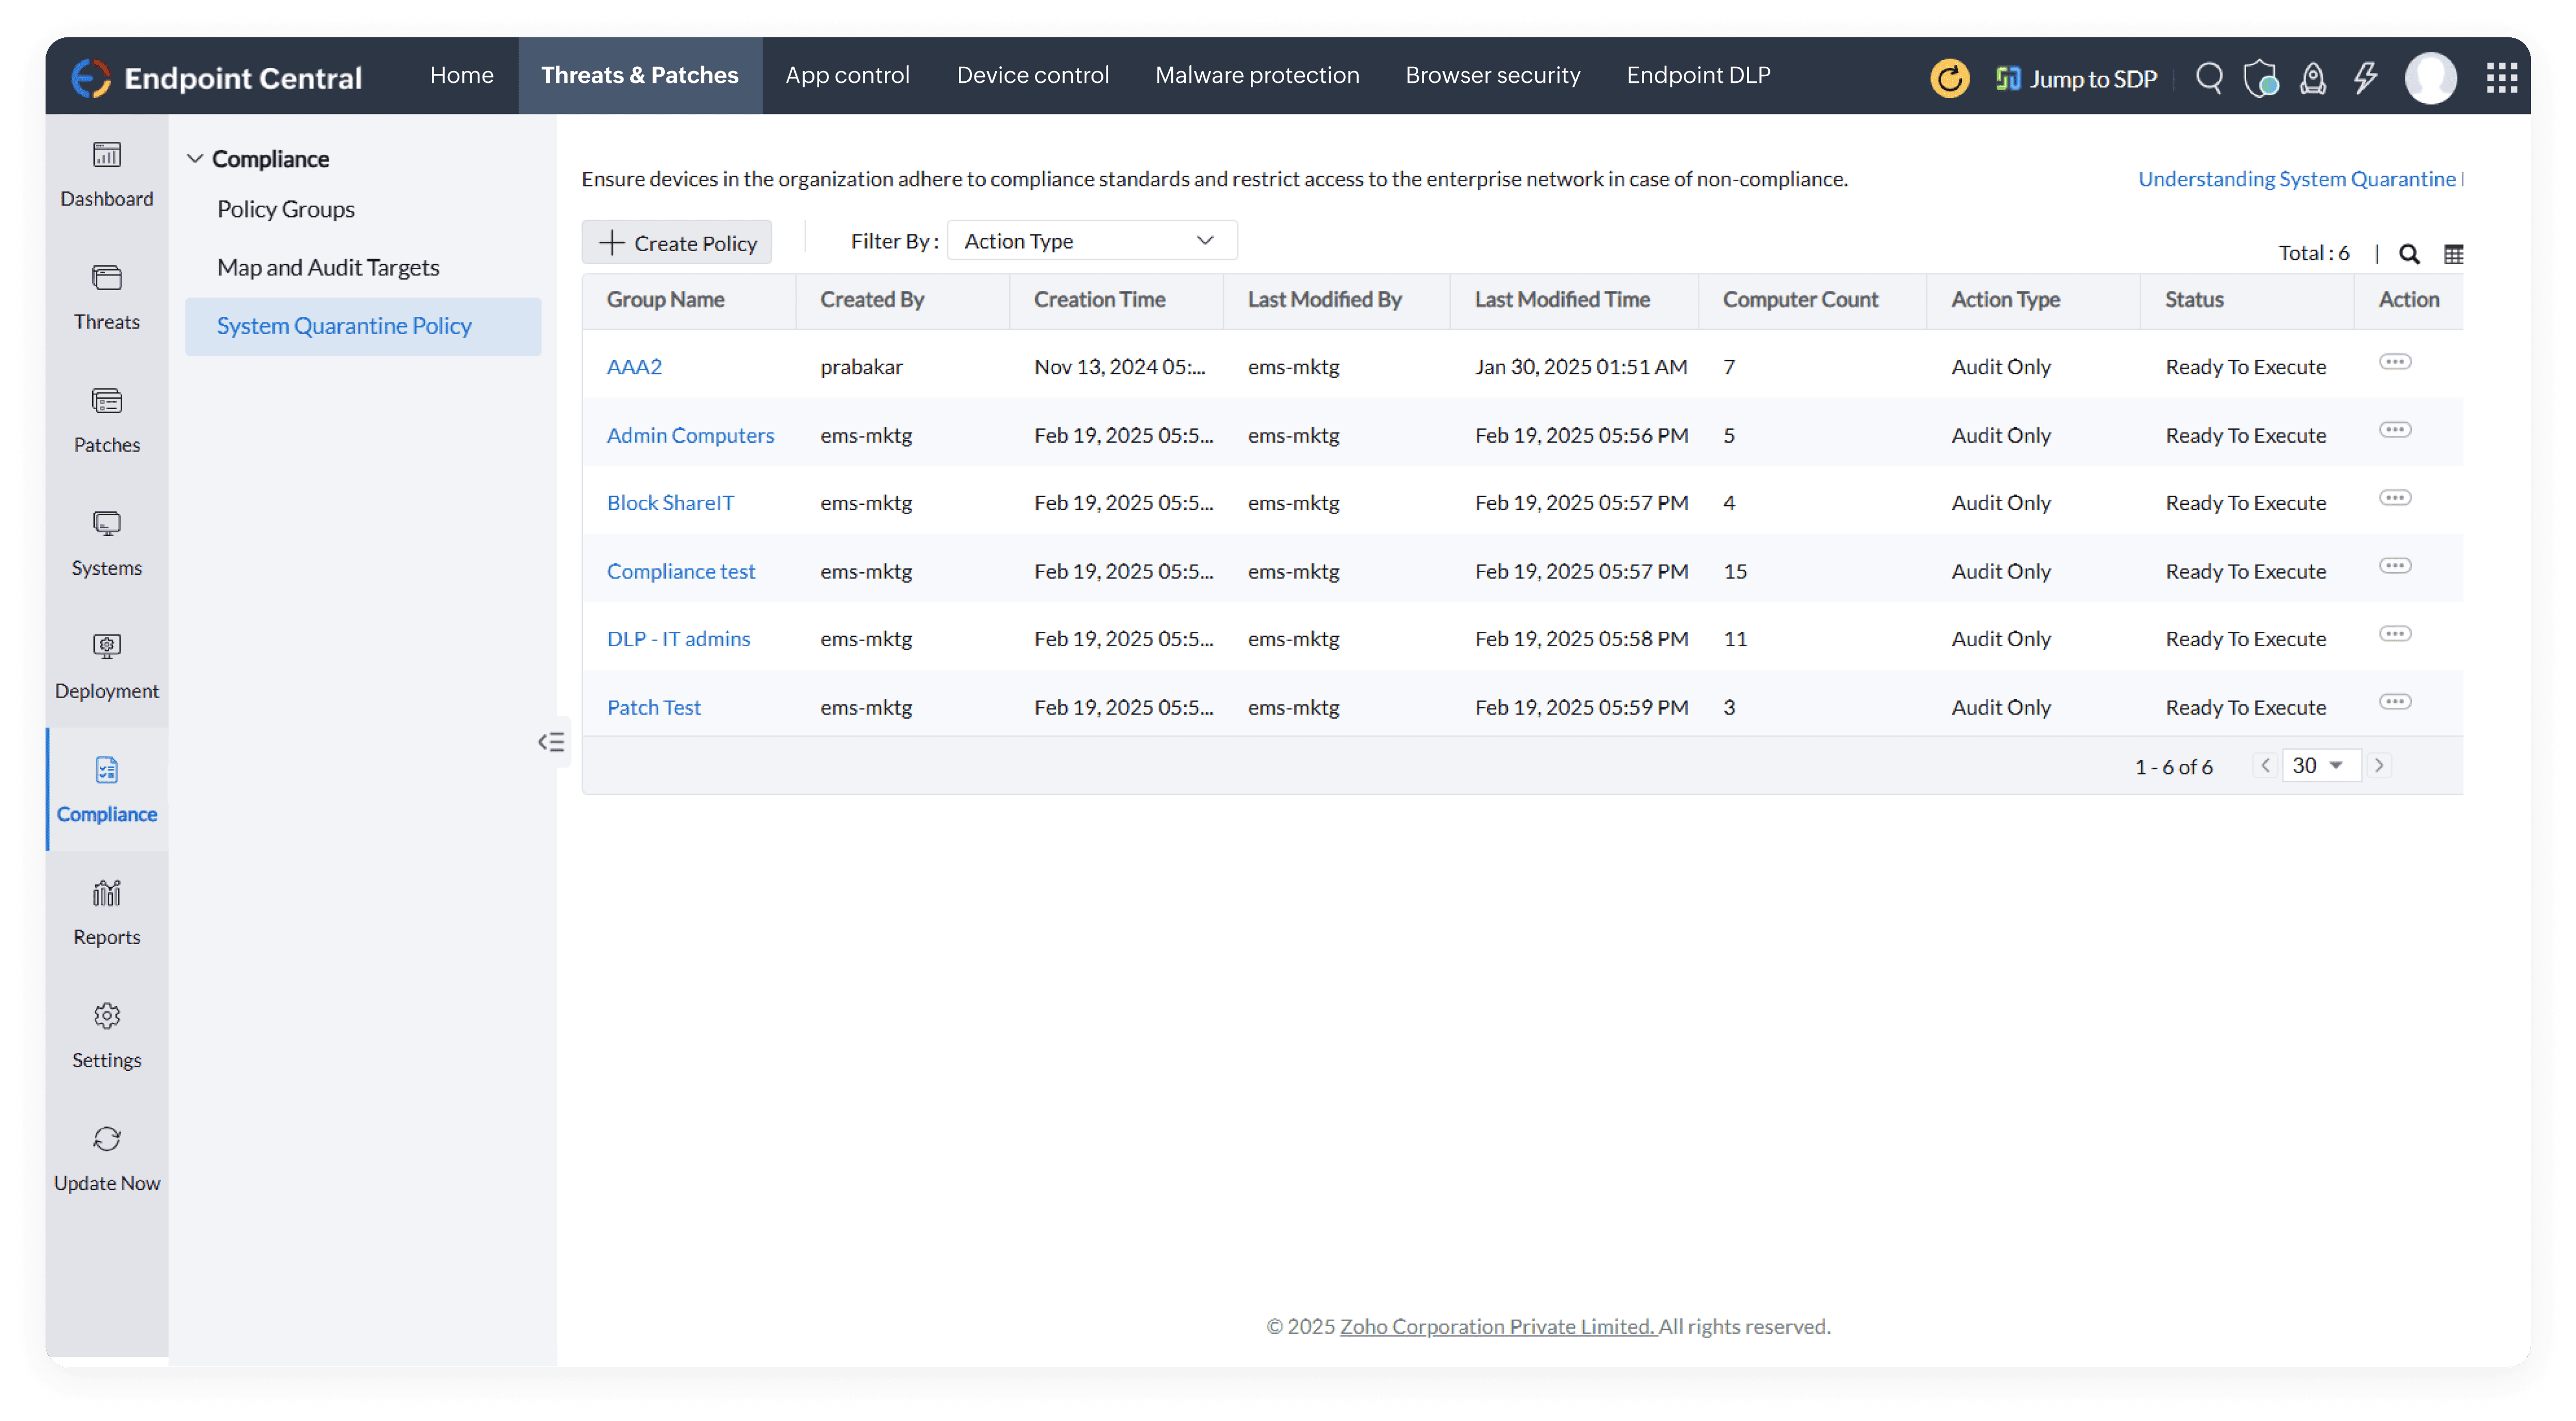Screen dimensions: 2576x1421
Task: Collapse the Compliance tree section
Action: (x=195, y=159)
